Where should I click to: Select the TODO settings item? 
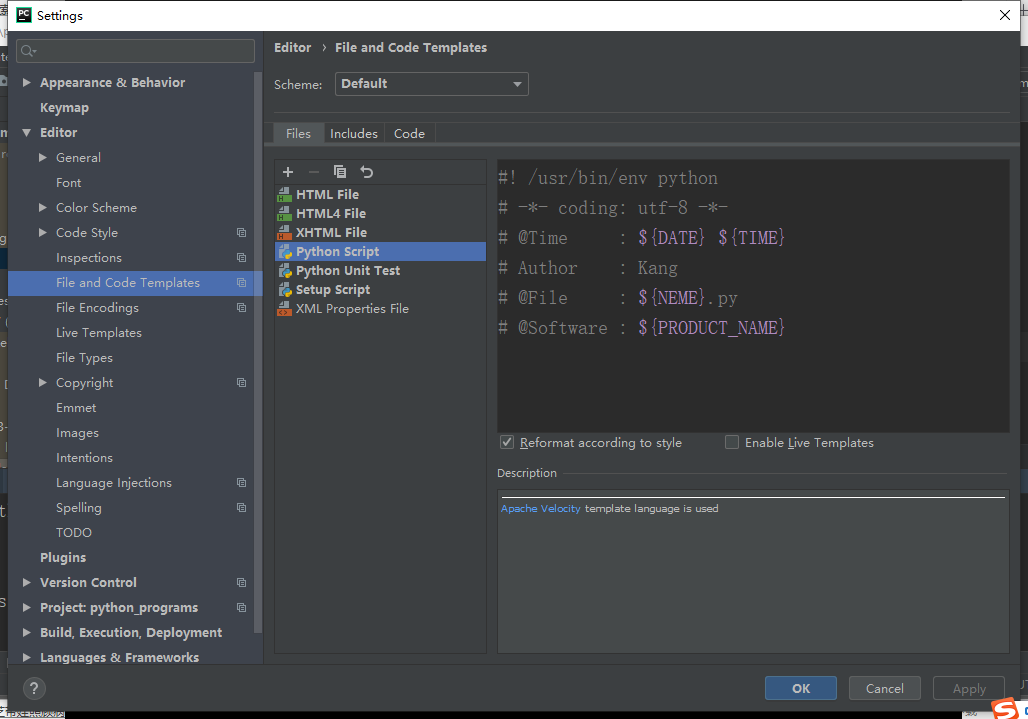coord(74,533)
